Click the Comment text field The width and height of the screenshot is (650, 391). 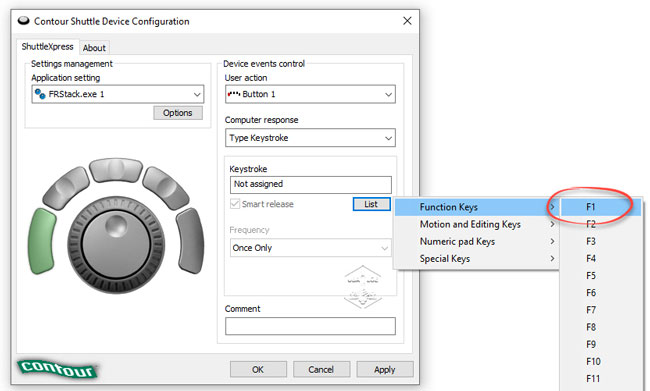[x=310, y=326]
